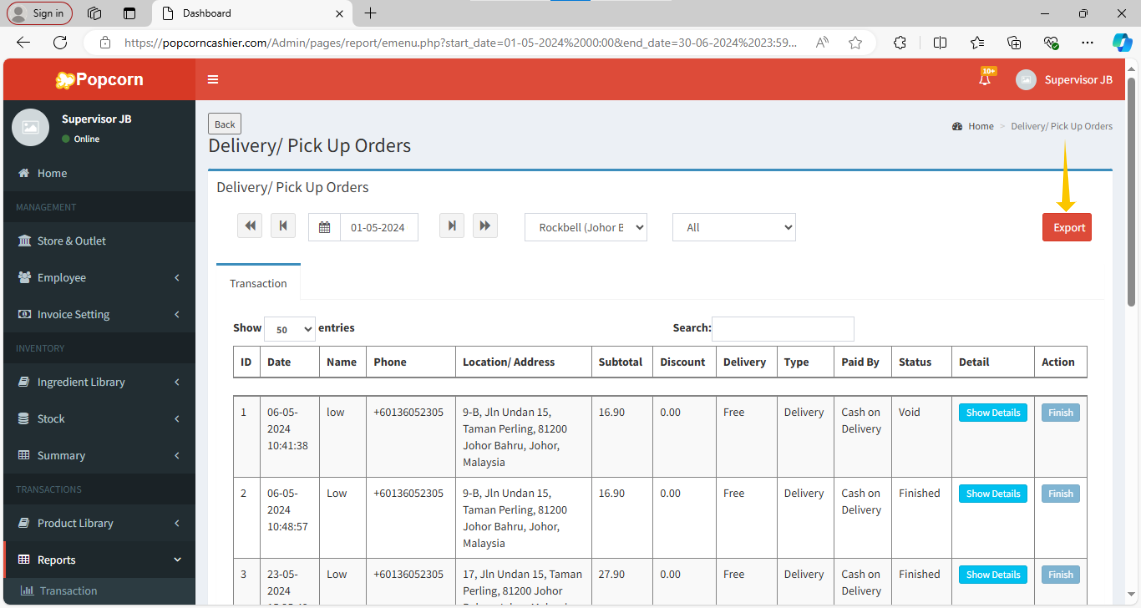Open a new browser tab
This screenshot has height=608, width=1141.
(x=370, y=13)
